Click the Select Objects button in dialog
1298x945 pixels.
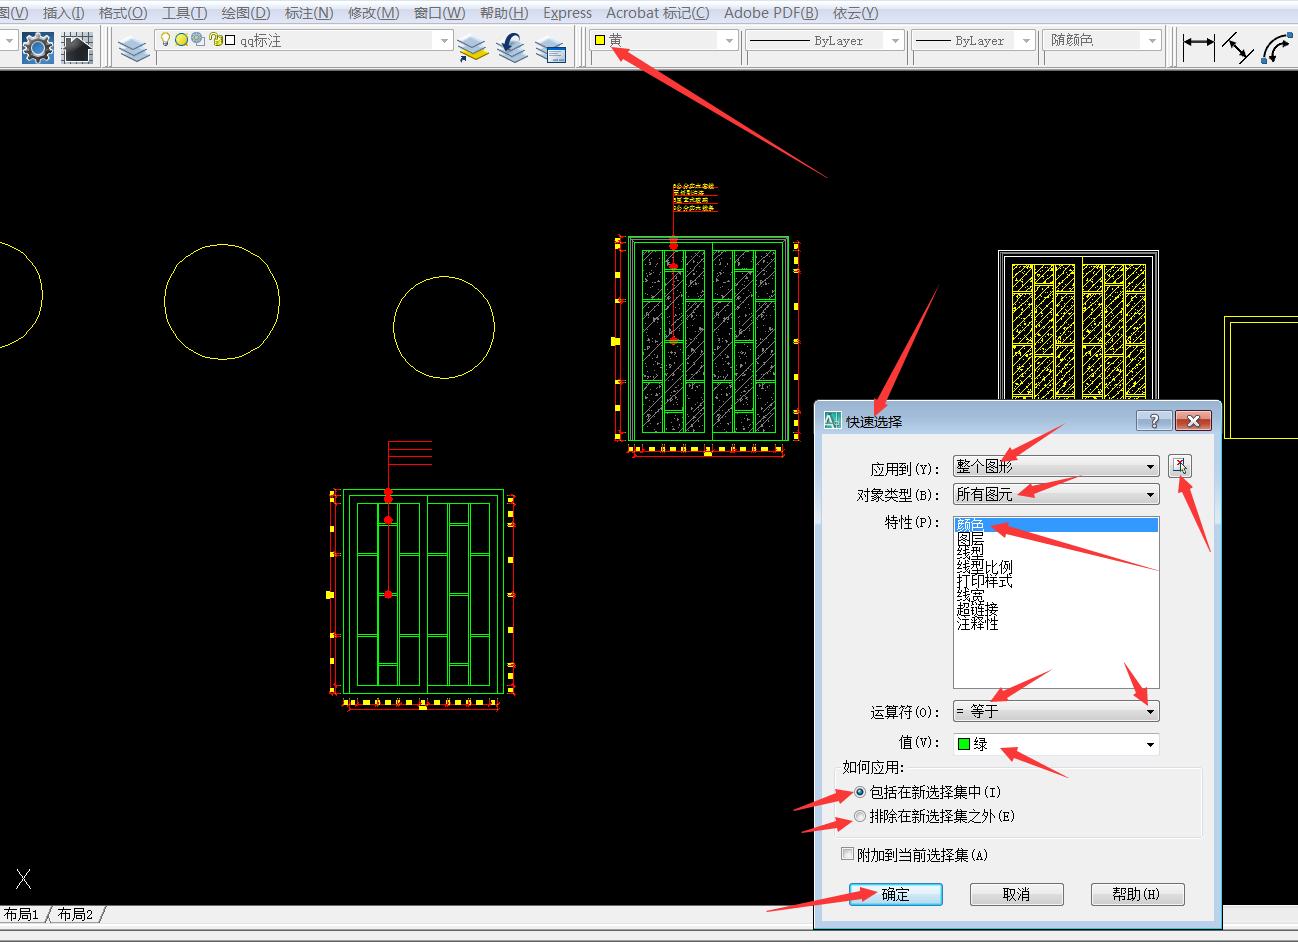point(1180,466)
